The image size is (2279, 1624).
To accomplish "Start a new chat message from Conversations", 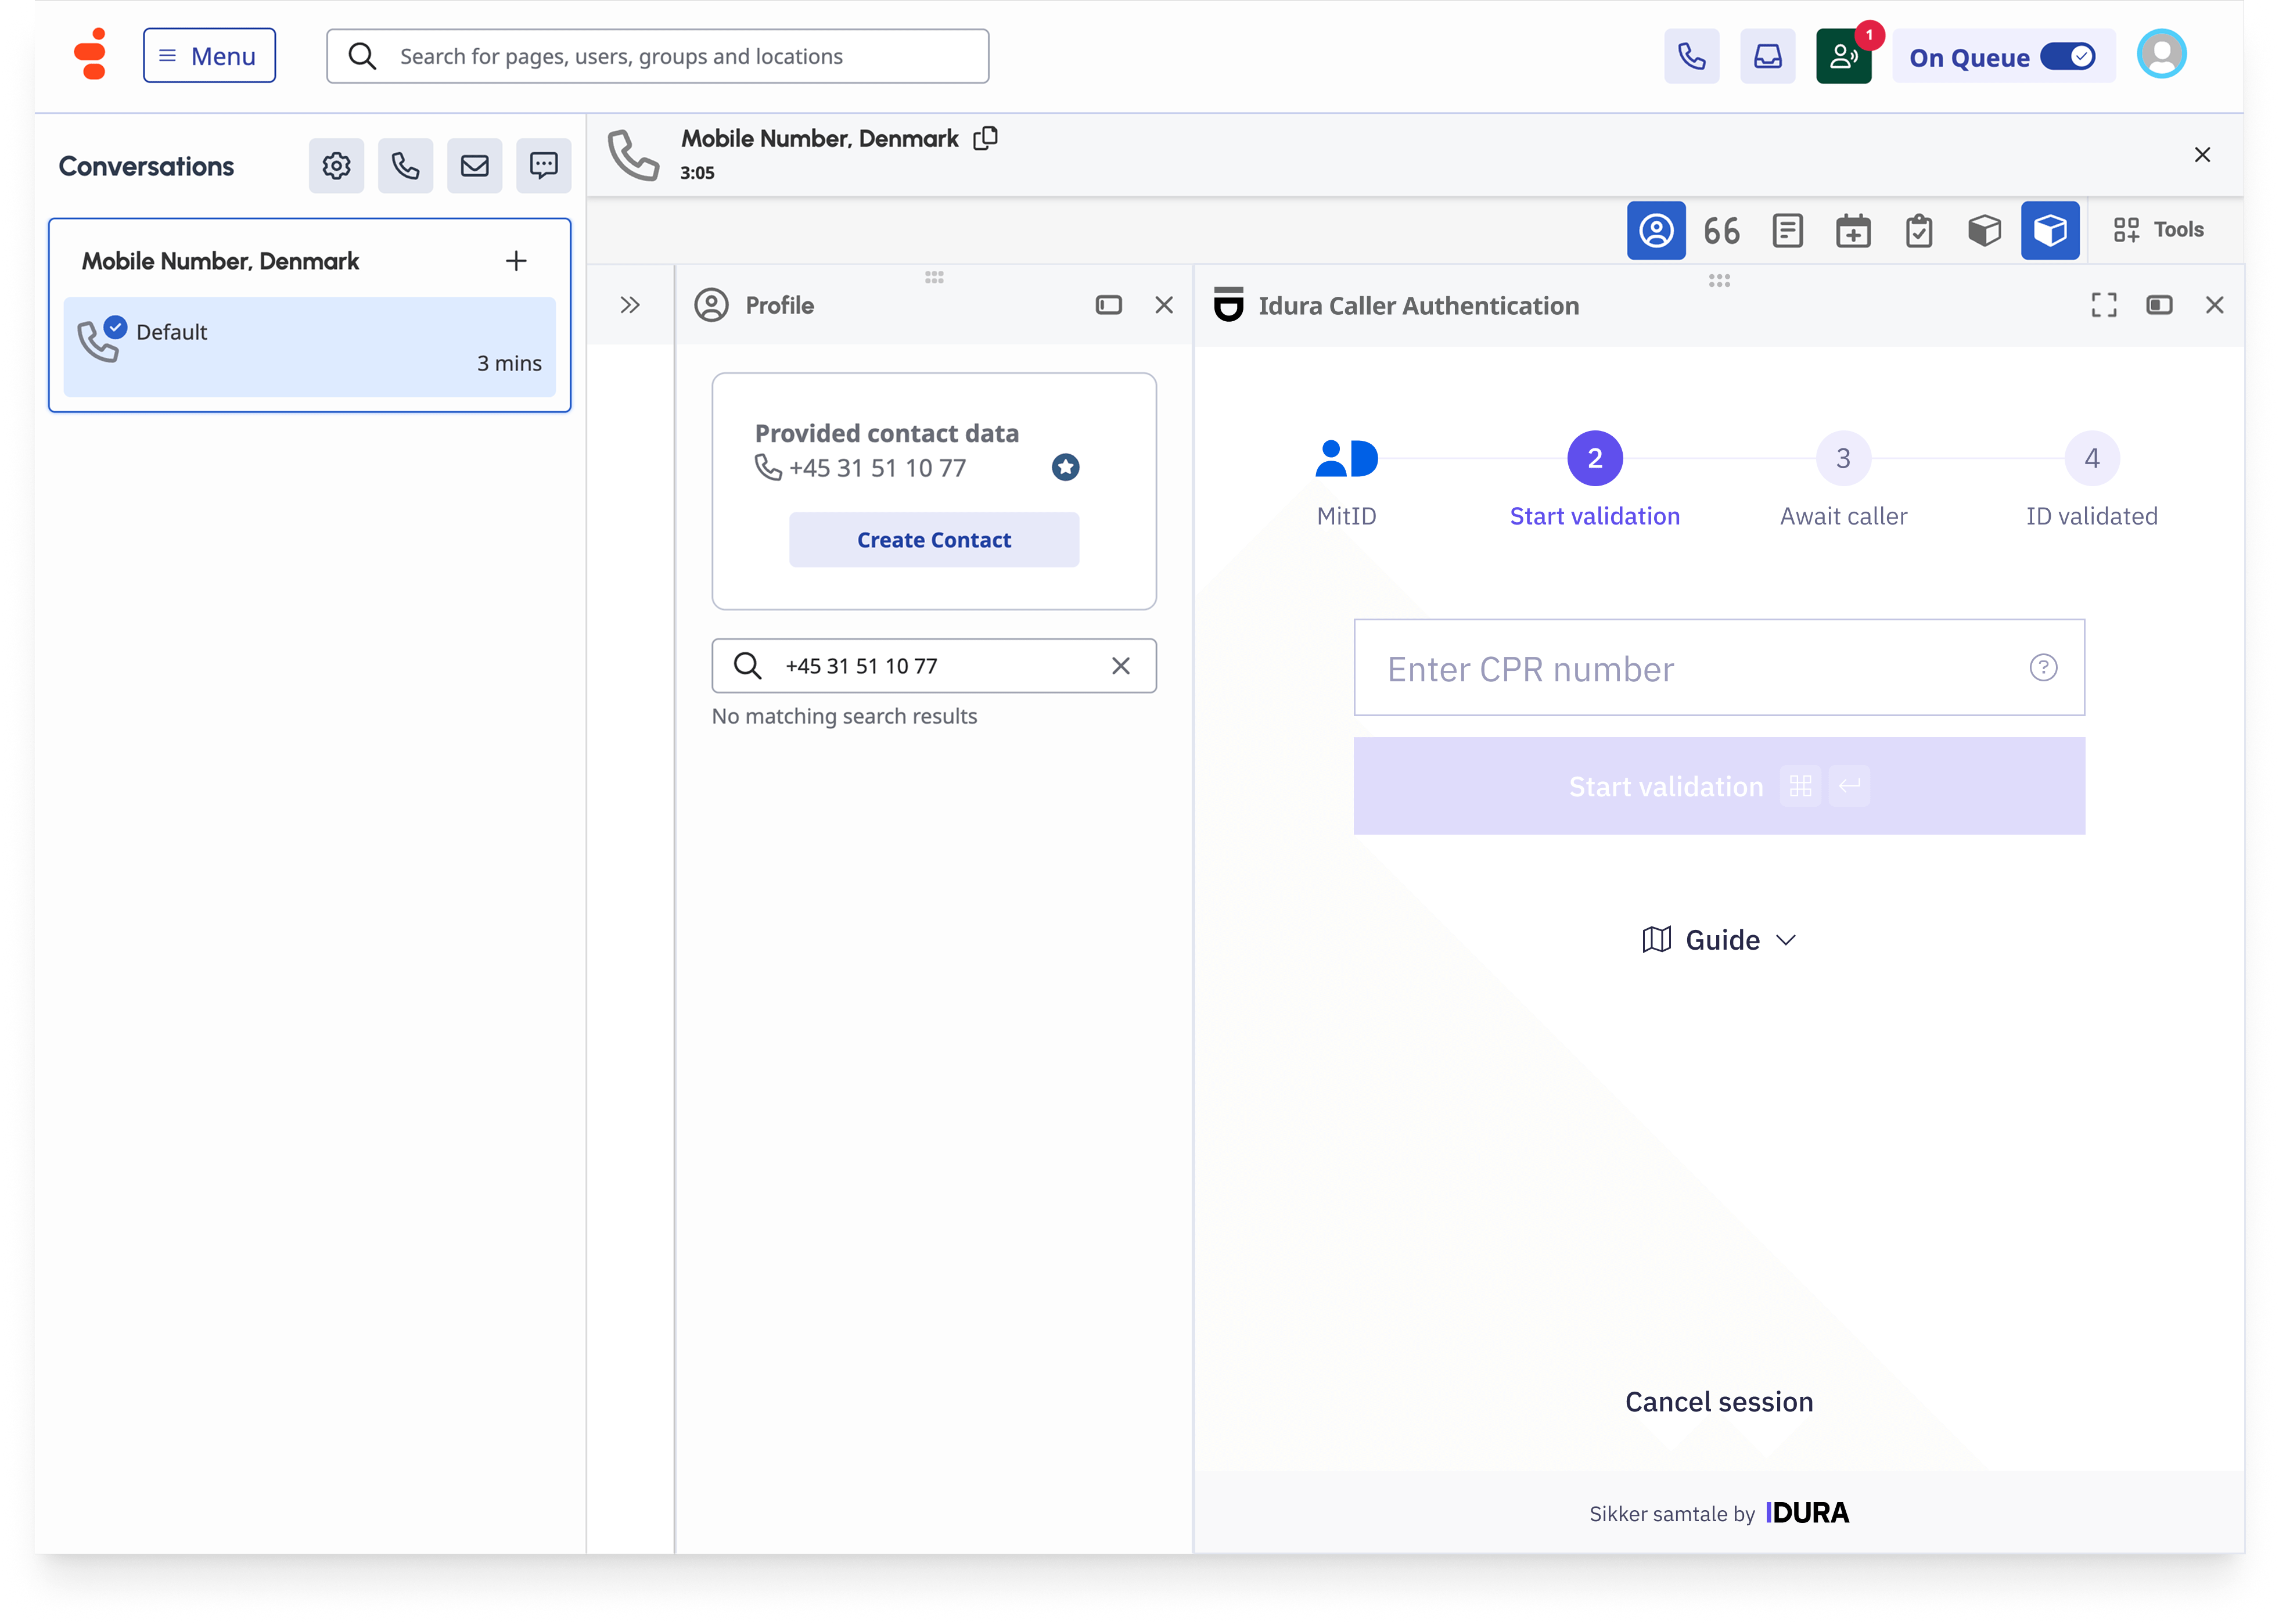I will pos(543,166).
